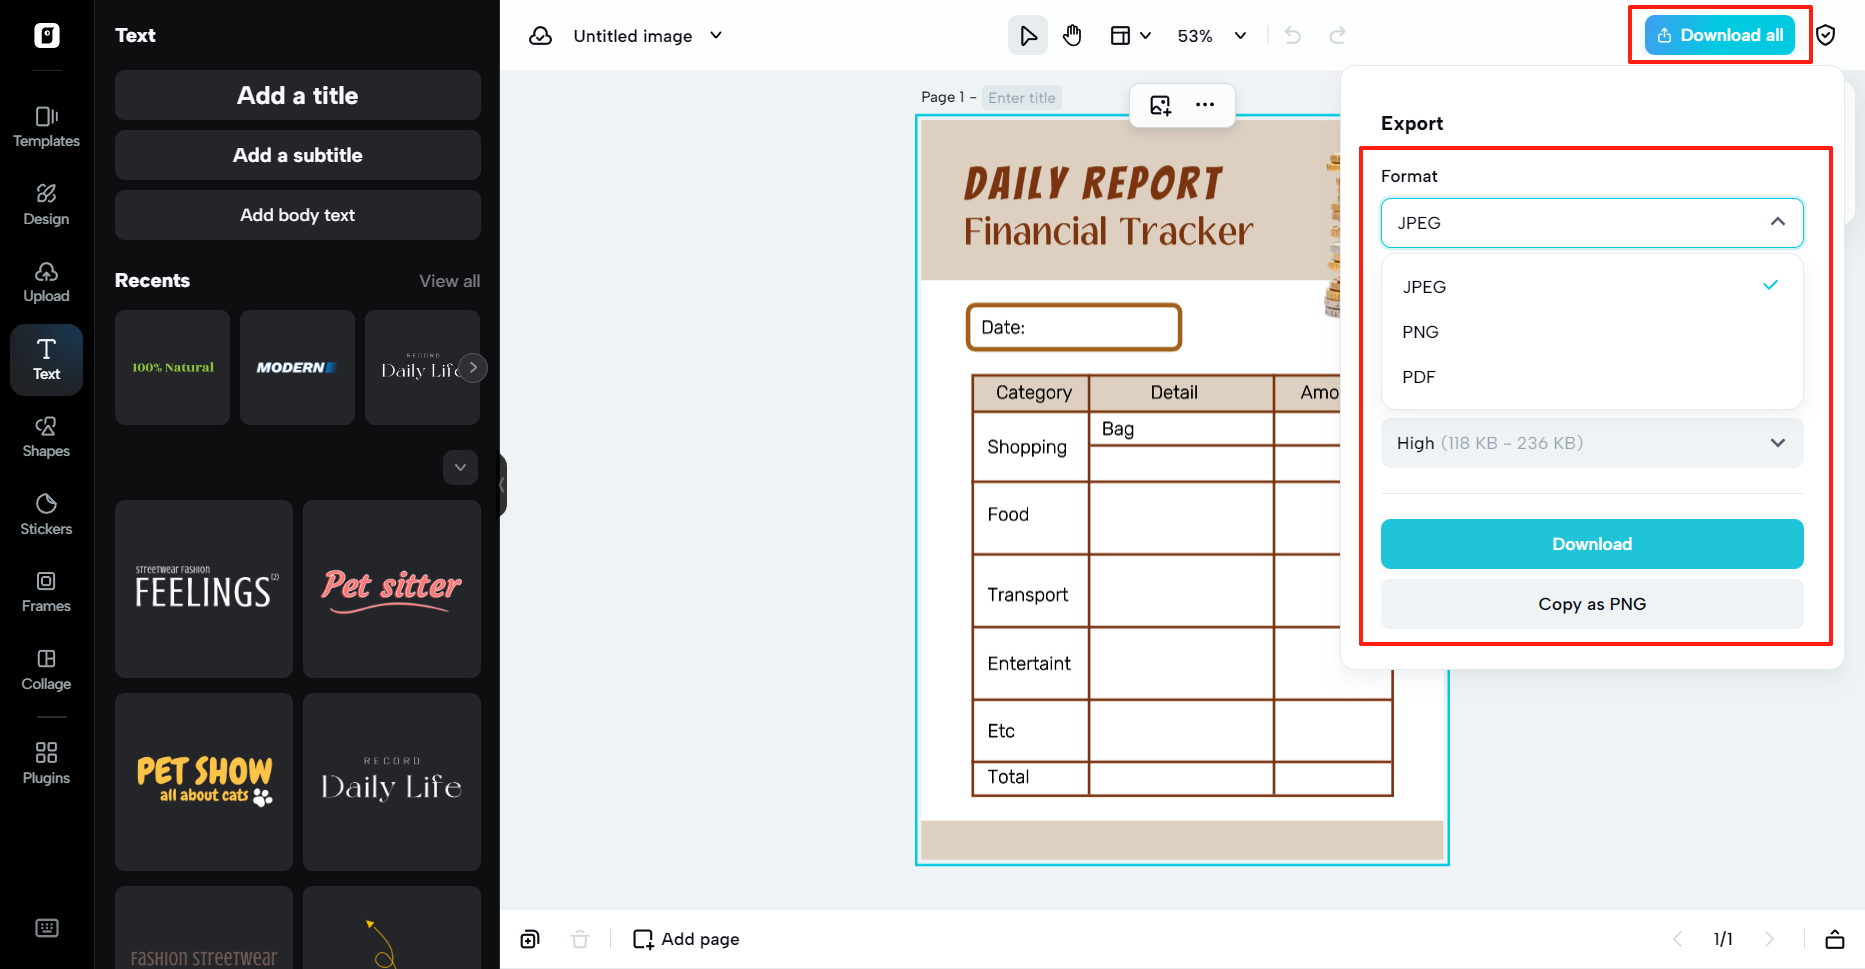Image resolution: width=1865 pixels, height=969 pixels.
Task: Click the keyboard shortcuts icon
Action: coord(46,927)
